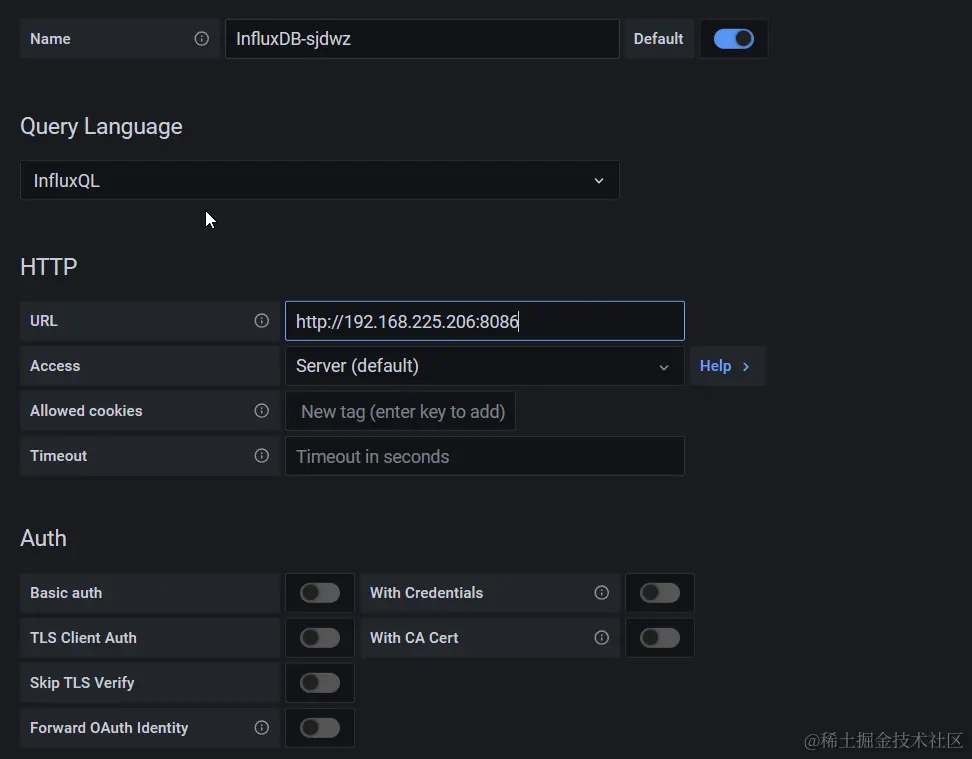Image resolution: width=972 pixels, height=759 pixels.
Task: Select the With Credentials label
Action: 426,593
